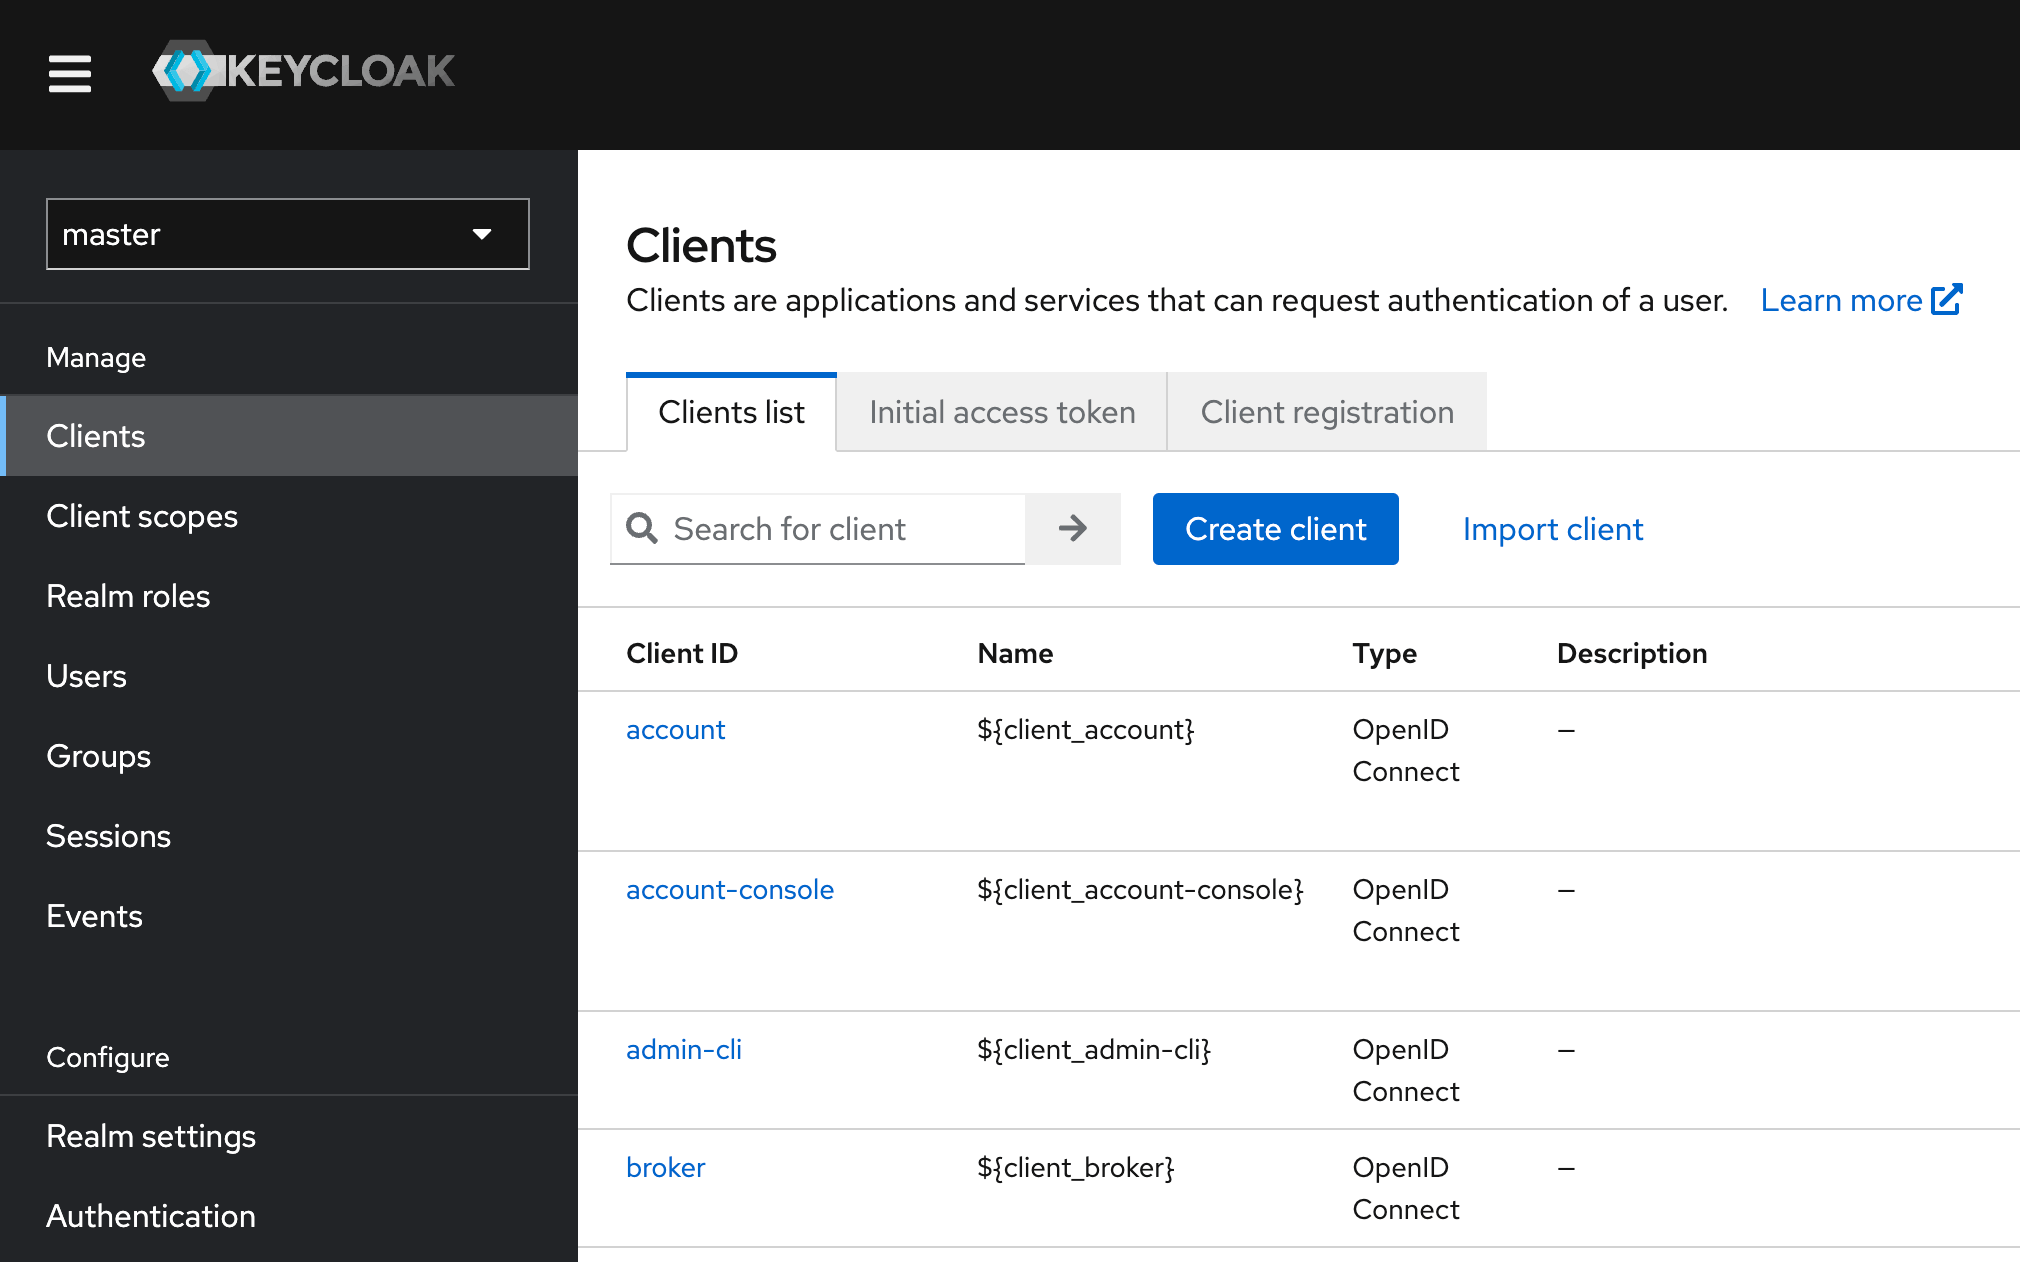This screenshot has width=2020, height=1262.
Task: Select the Clients list tab
Action: pyautogui.click(x=730, y=411)
